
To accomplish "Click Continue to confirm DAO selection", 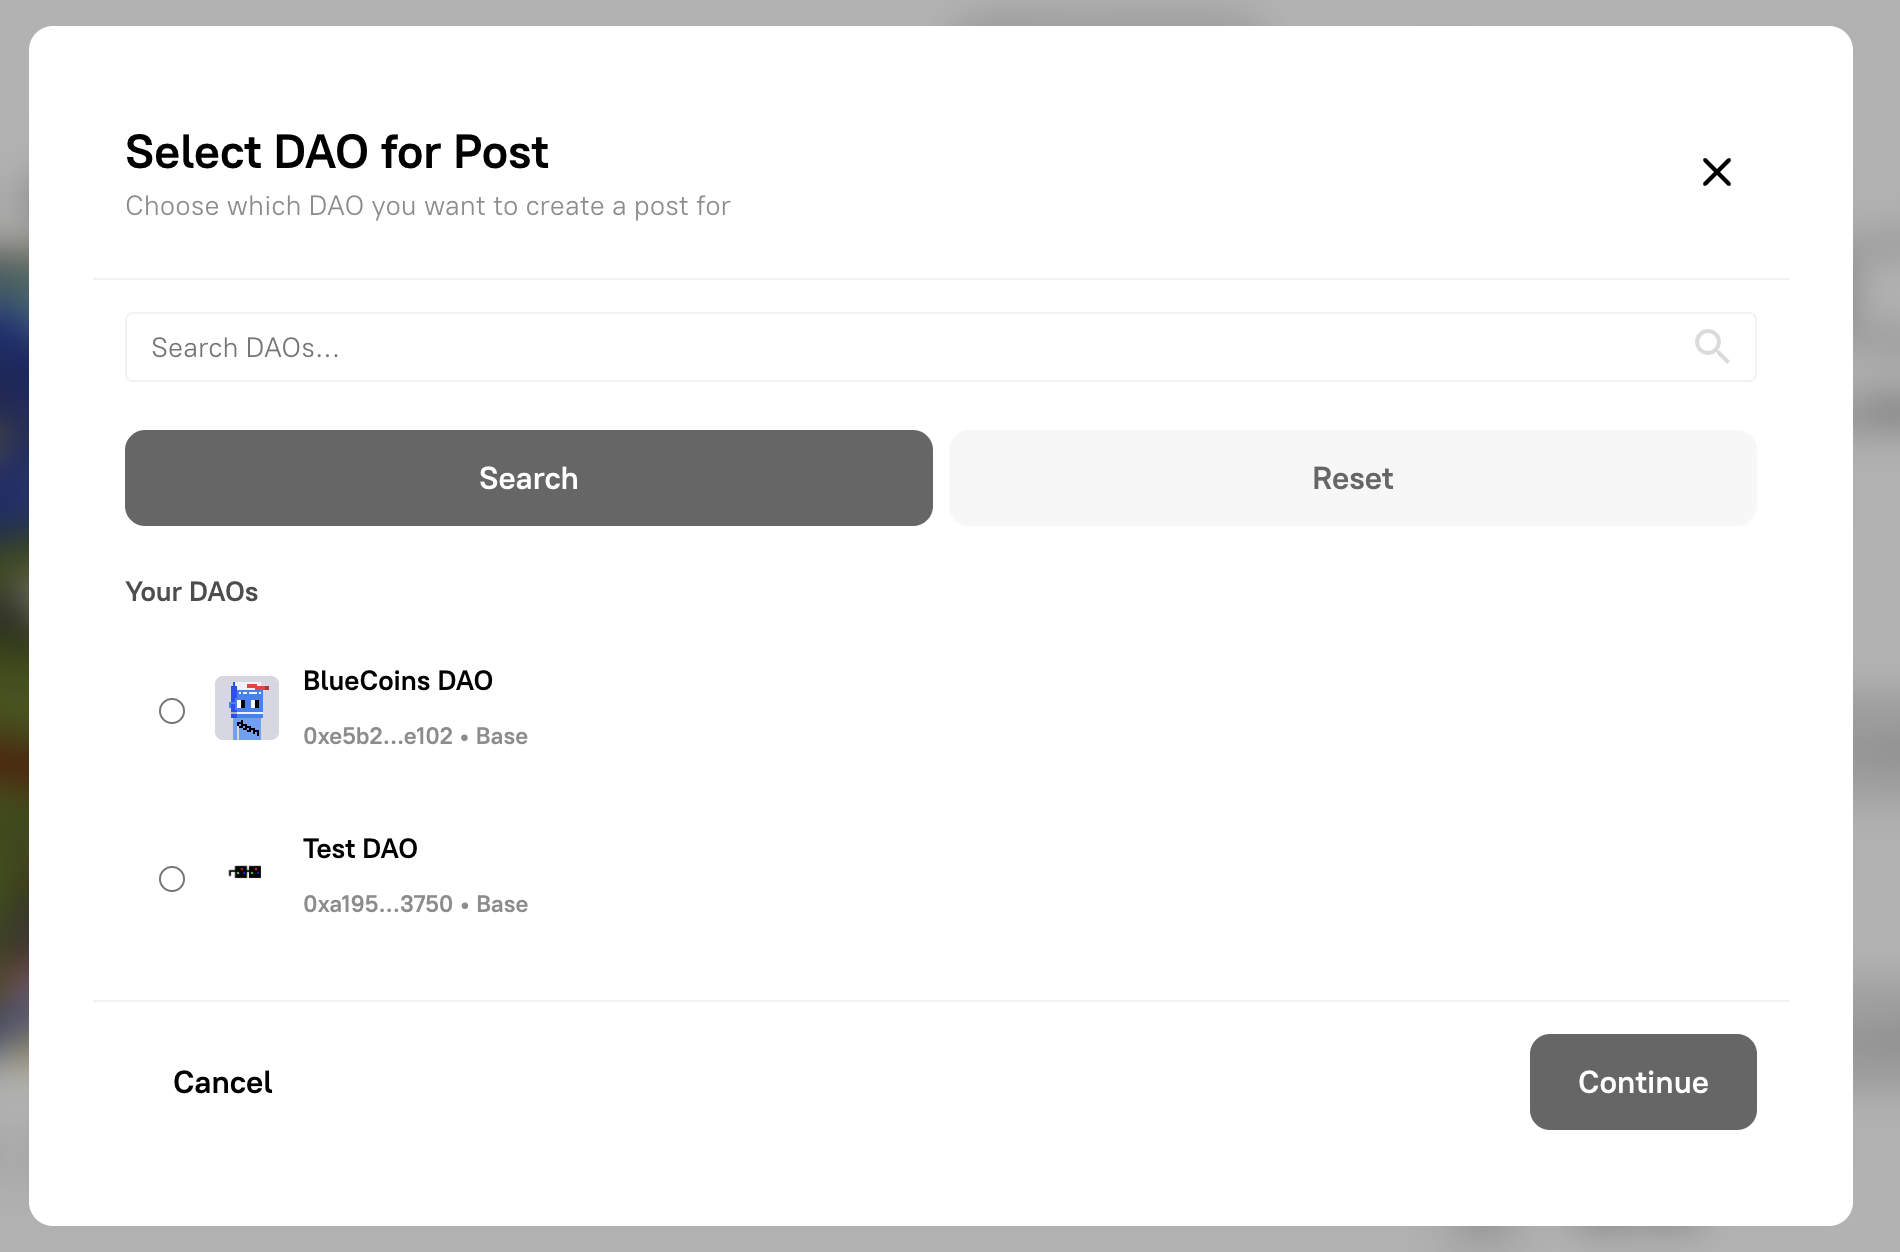I will pos(1642,1082).
